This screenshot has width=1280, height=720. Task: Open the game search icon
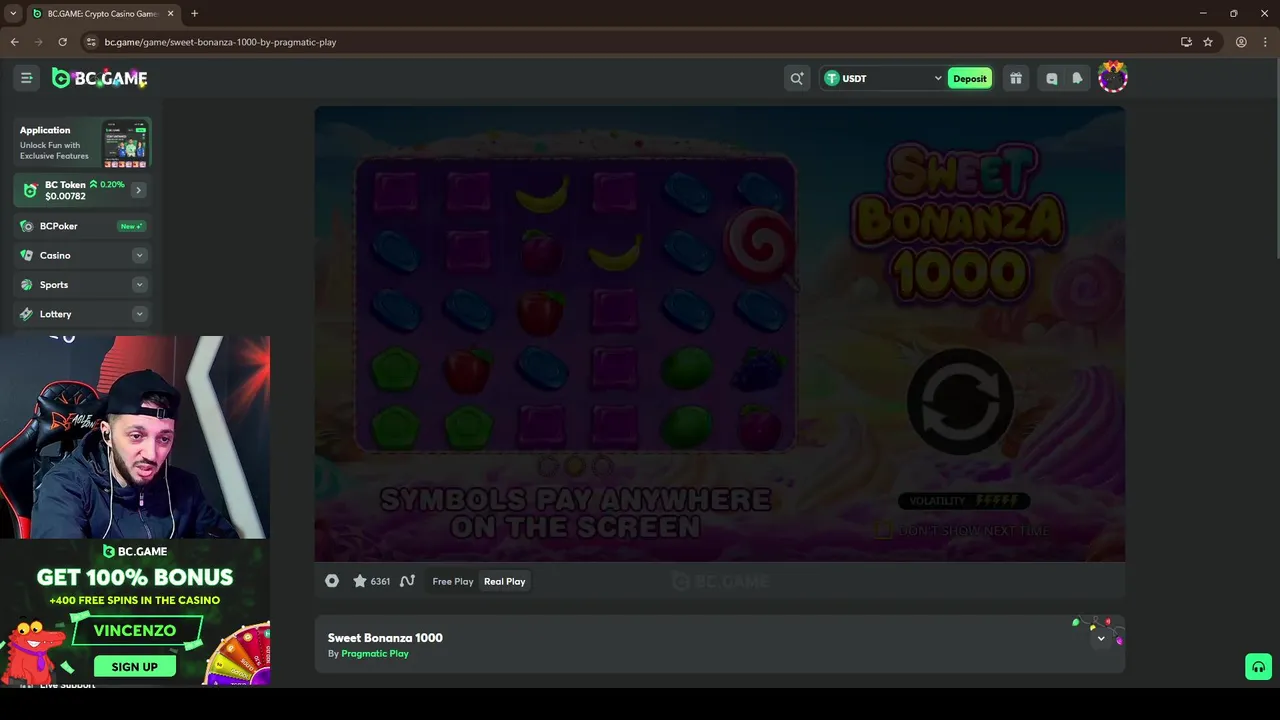pos(796,78)
